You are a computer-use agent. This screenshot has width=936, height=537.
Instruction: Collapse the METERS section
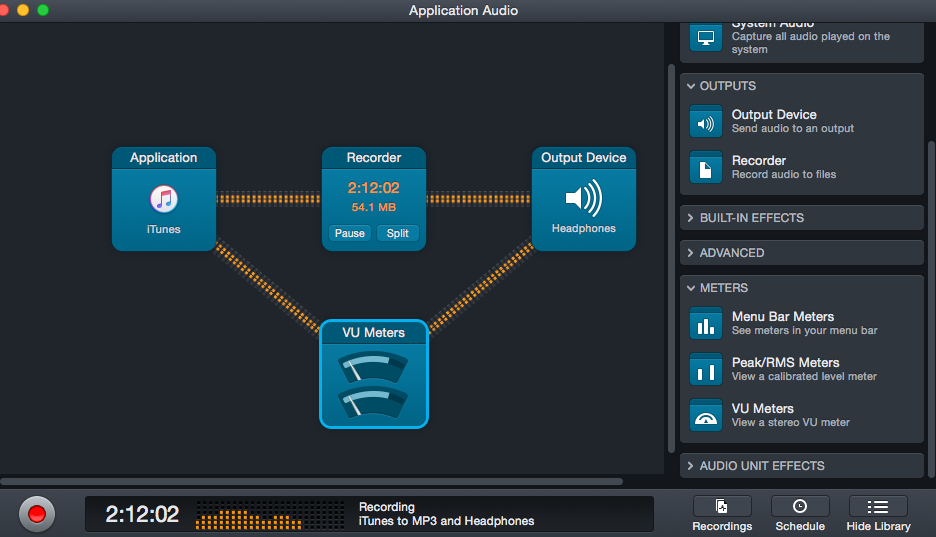[691, 288]
